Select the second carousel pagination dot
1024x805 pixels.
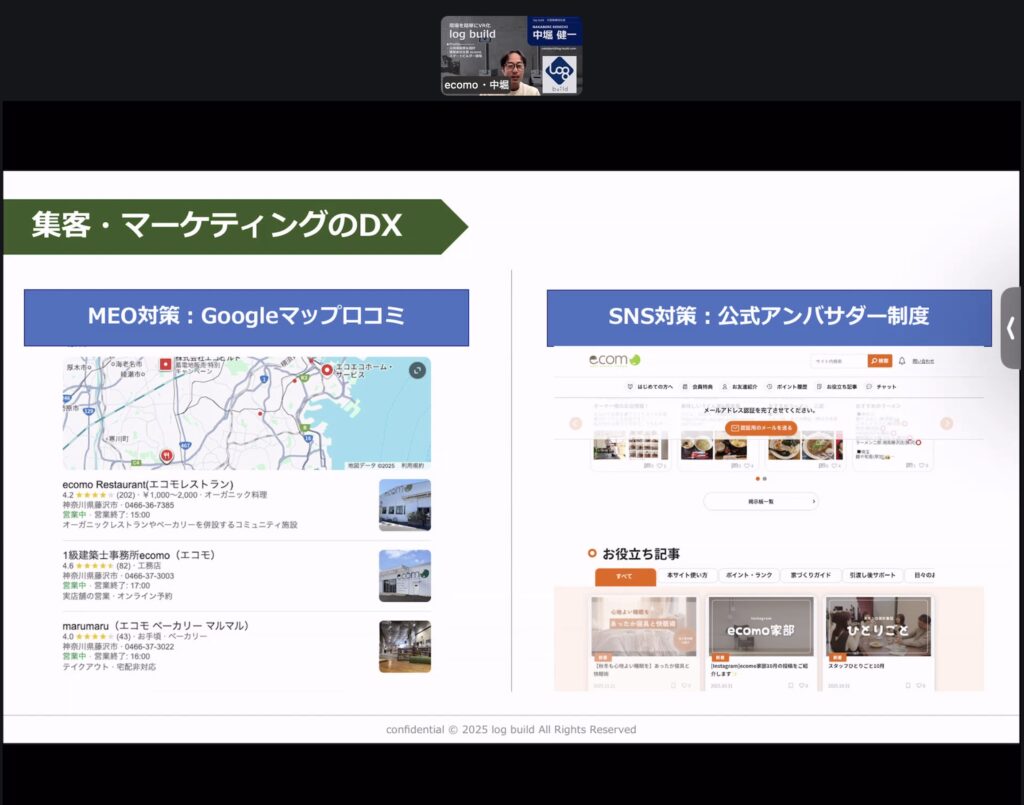click(x=765, y=479)
